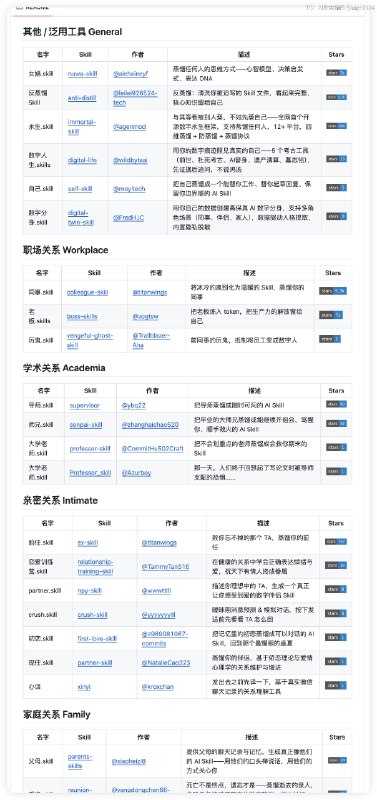Click stars badge in first-love-skill row
377x800 pixels.
336,637
